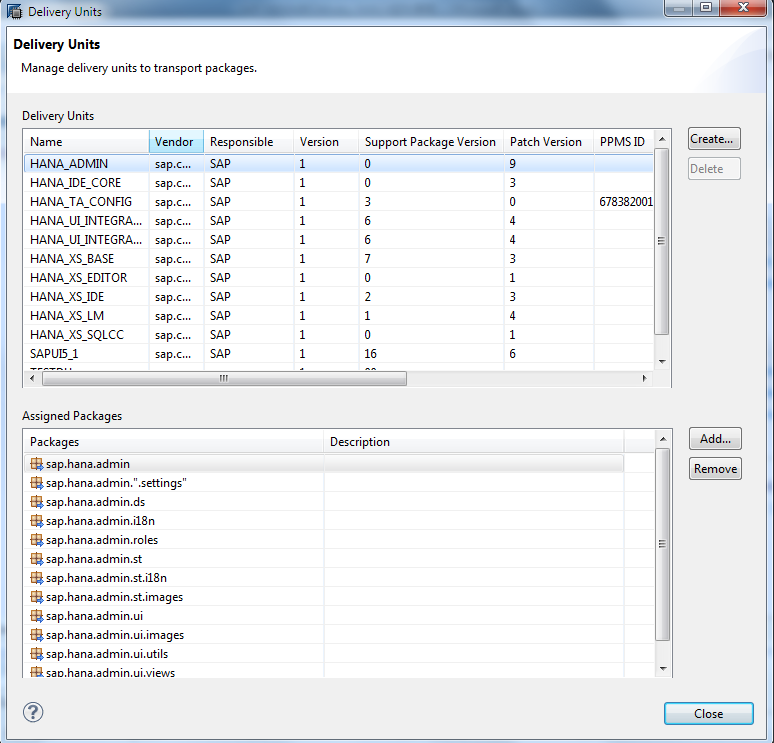
Task: Click the package icon for sap.hana.admin.ui
Action: (x=37, y=616)
